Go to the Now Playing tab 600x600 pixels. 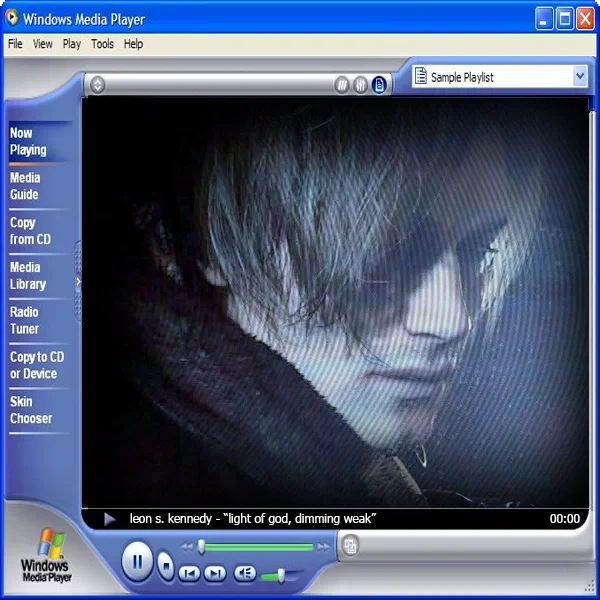tap(38, 142)
